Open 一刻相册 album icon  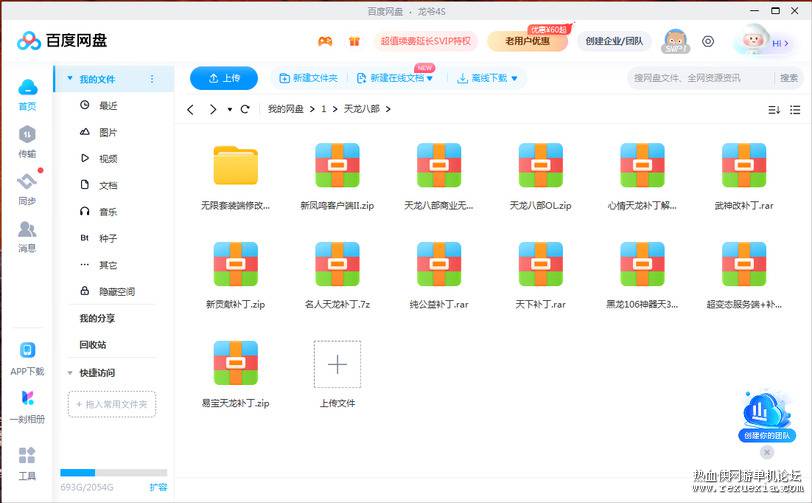pos(27,398)
